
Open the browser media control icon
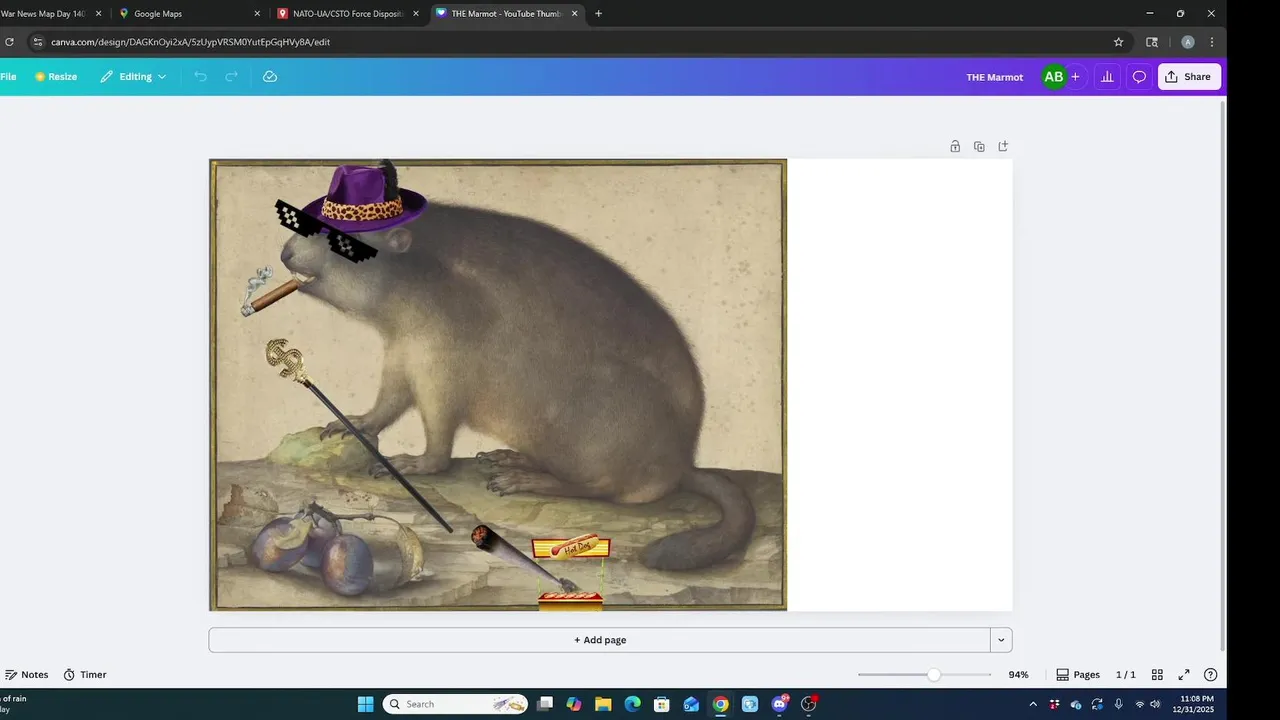(x=1152, y=42)
